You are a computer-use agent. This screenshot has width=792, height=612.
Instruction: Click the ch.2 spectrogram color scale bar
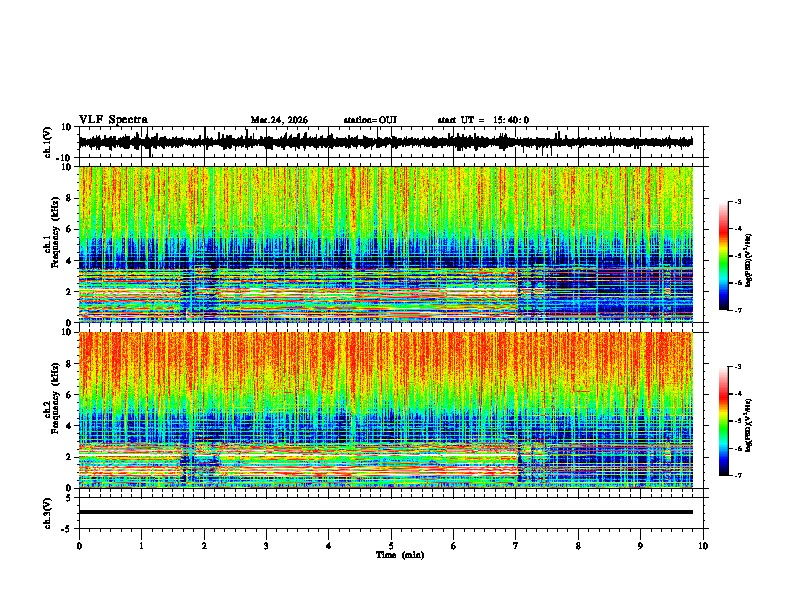click(724, 421)
